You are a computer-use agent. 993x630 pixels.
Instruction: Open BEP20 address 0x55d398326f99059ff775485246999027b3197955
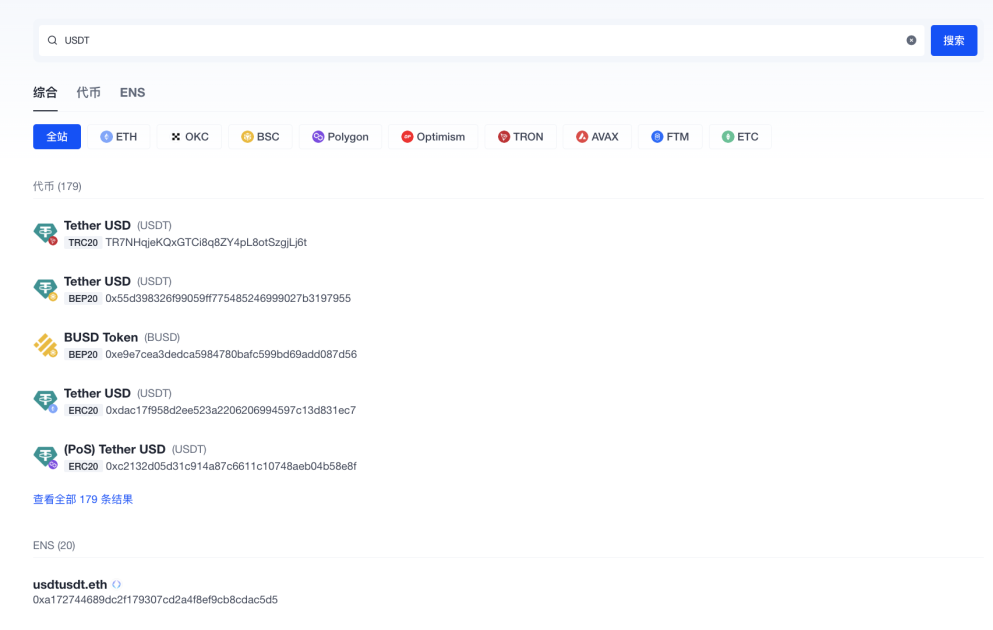click(228, 298)
